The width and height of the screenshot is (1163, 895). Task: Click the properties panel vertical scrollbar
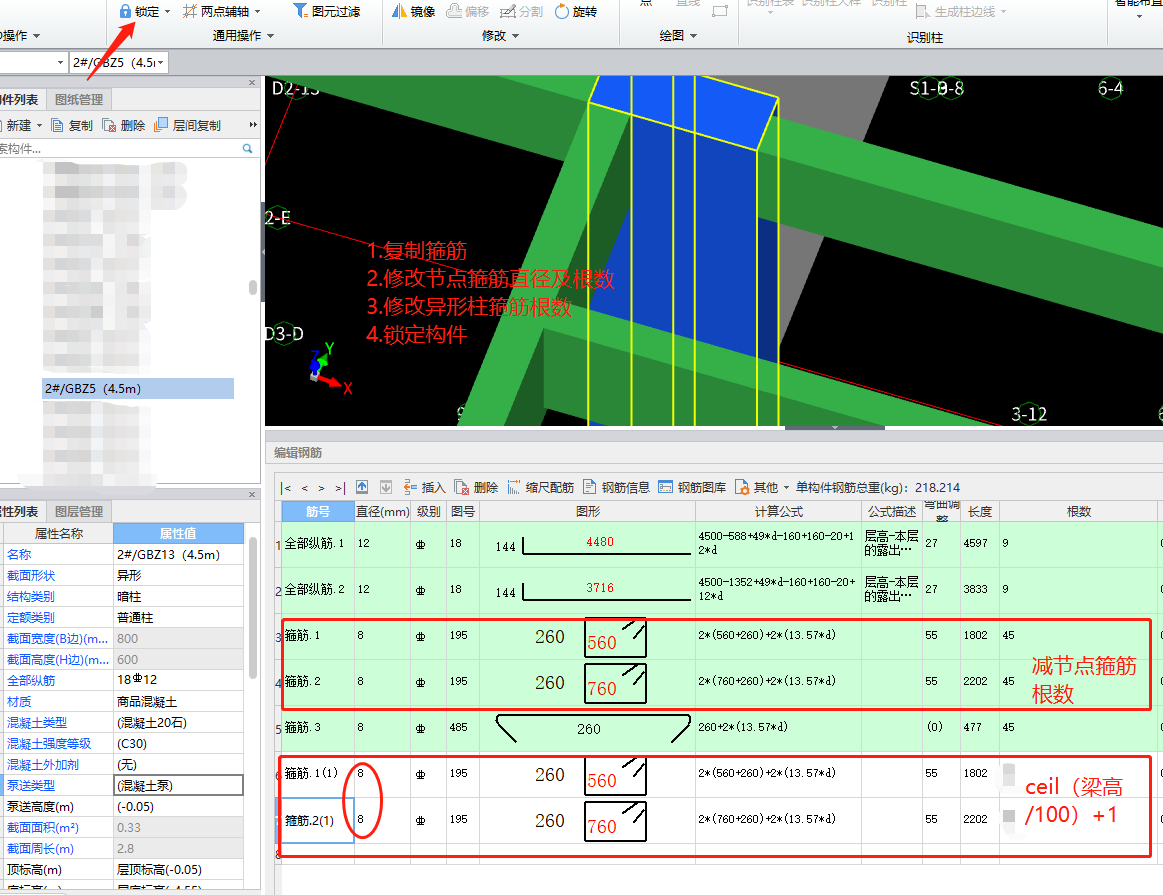point(253,608)
